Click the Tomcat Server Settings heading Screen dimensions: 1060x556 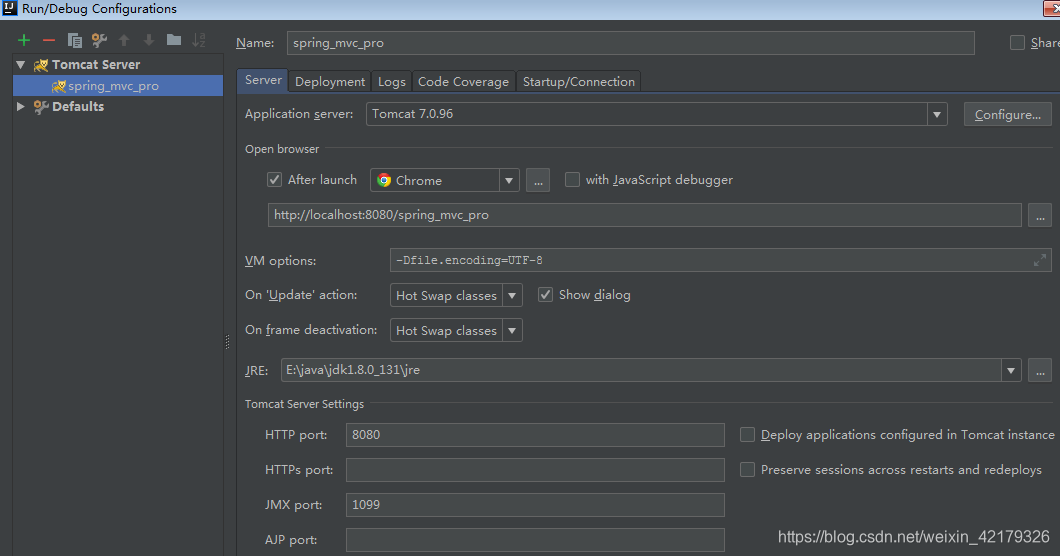[304, 404]
